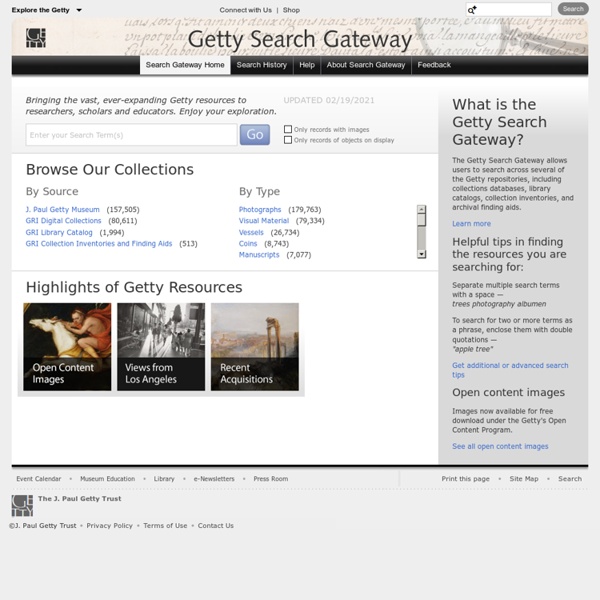The width and height of the screenshot is (600, 600).
Task: Open the Explore the Getty dropdown arrow
Action: tap(79, 10)
